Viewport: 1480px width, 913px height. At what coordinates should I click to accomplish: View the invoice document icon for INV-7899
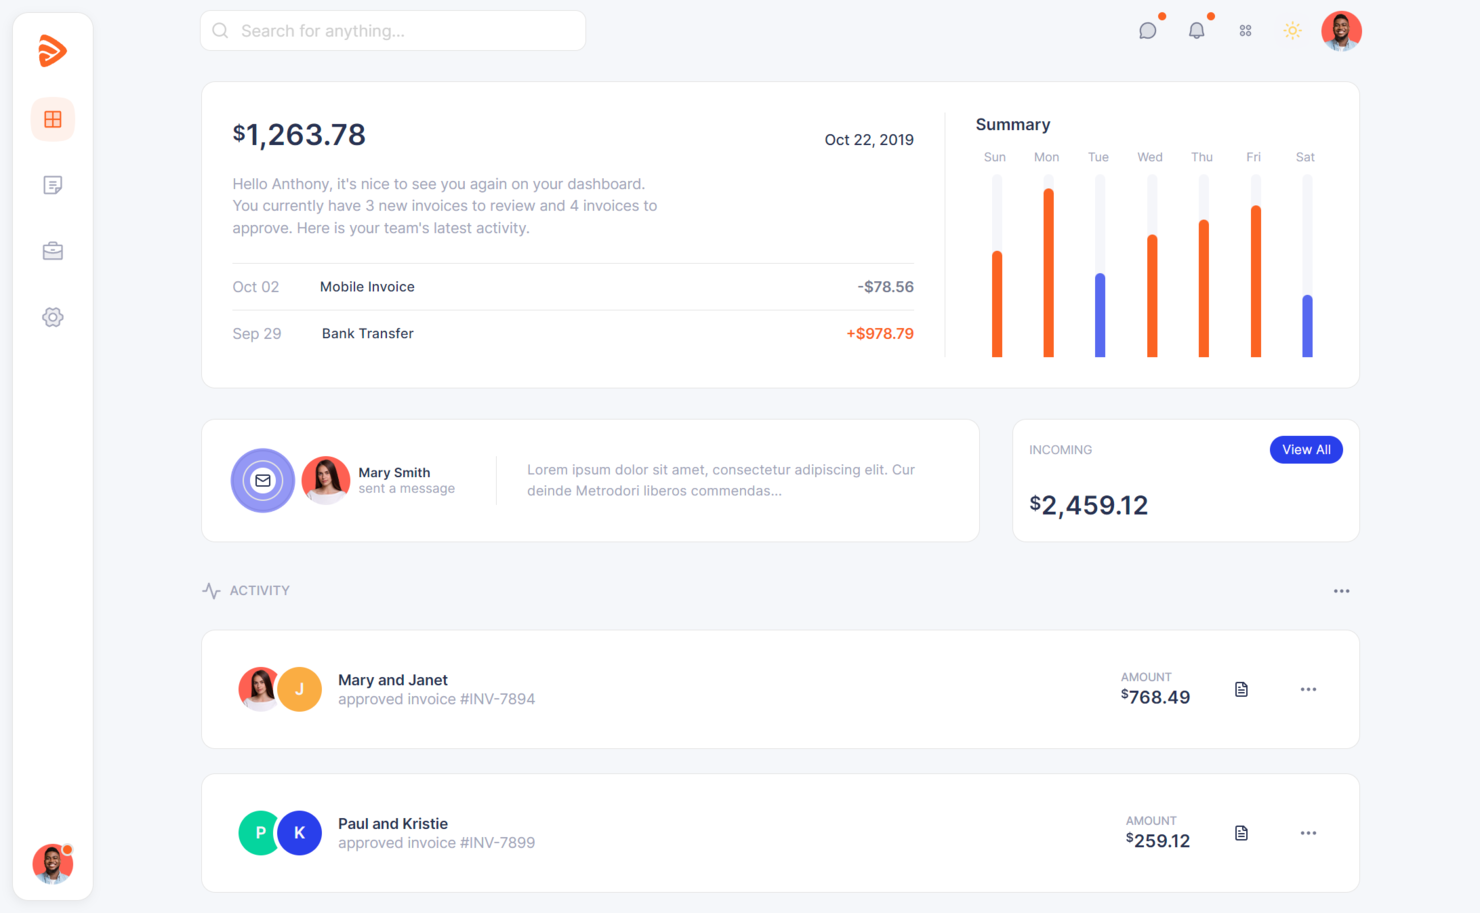[1241, 832]
